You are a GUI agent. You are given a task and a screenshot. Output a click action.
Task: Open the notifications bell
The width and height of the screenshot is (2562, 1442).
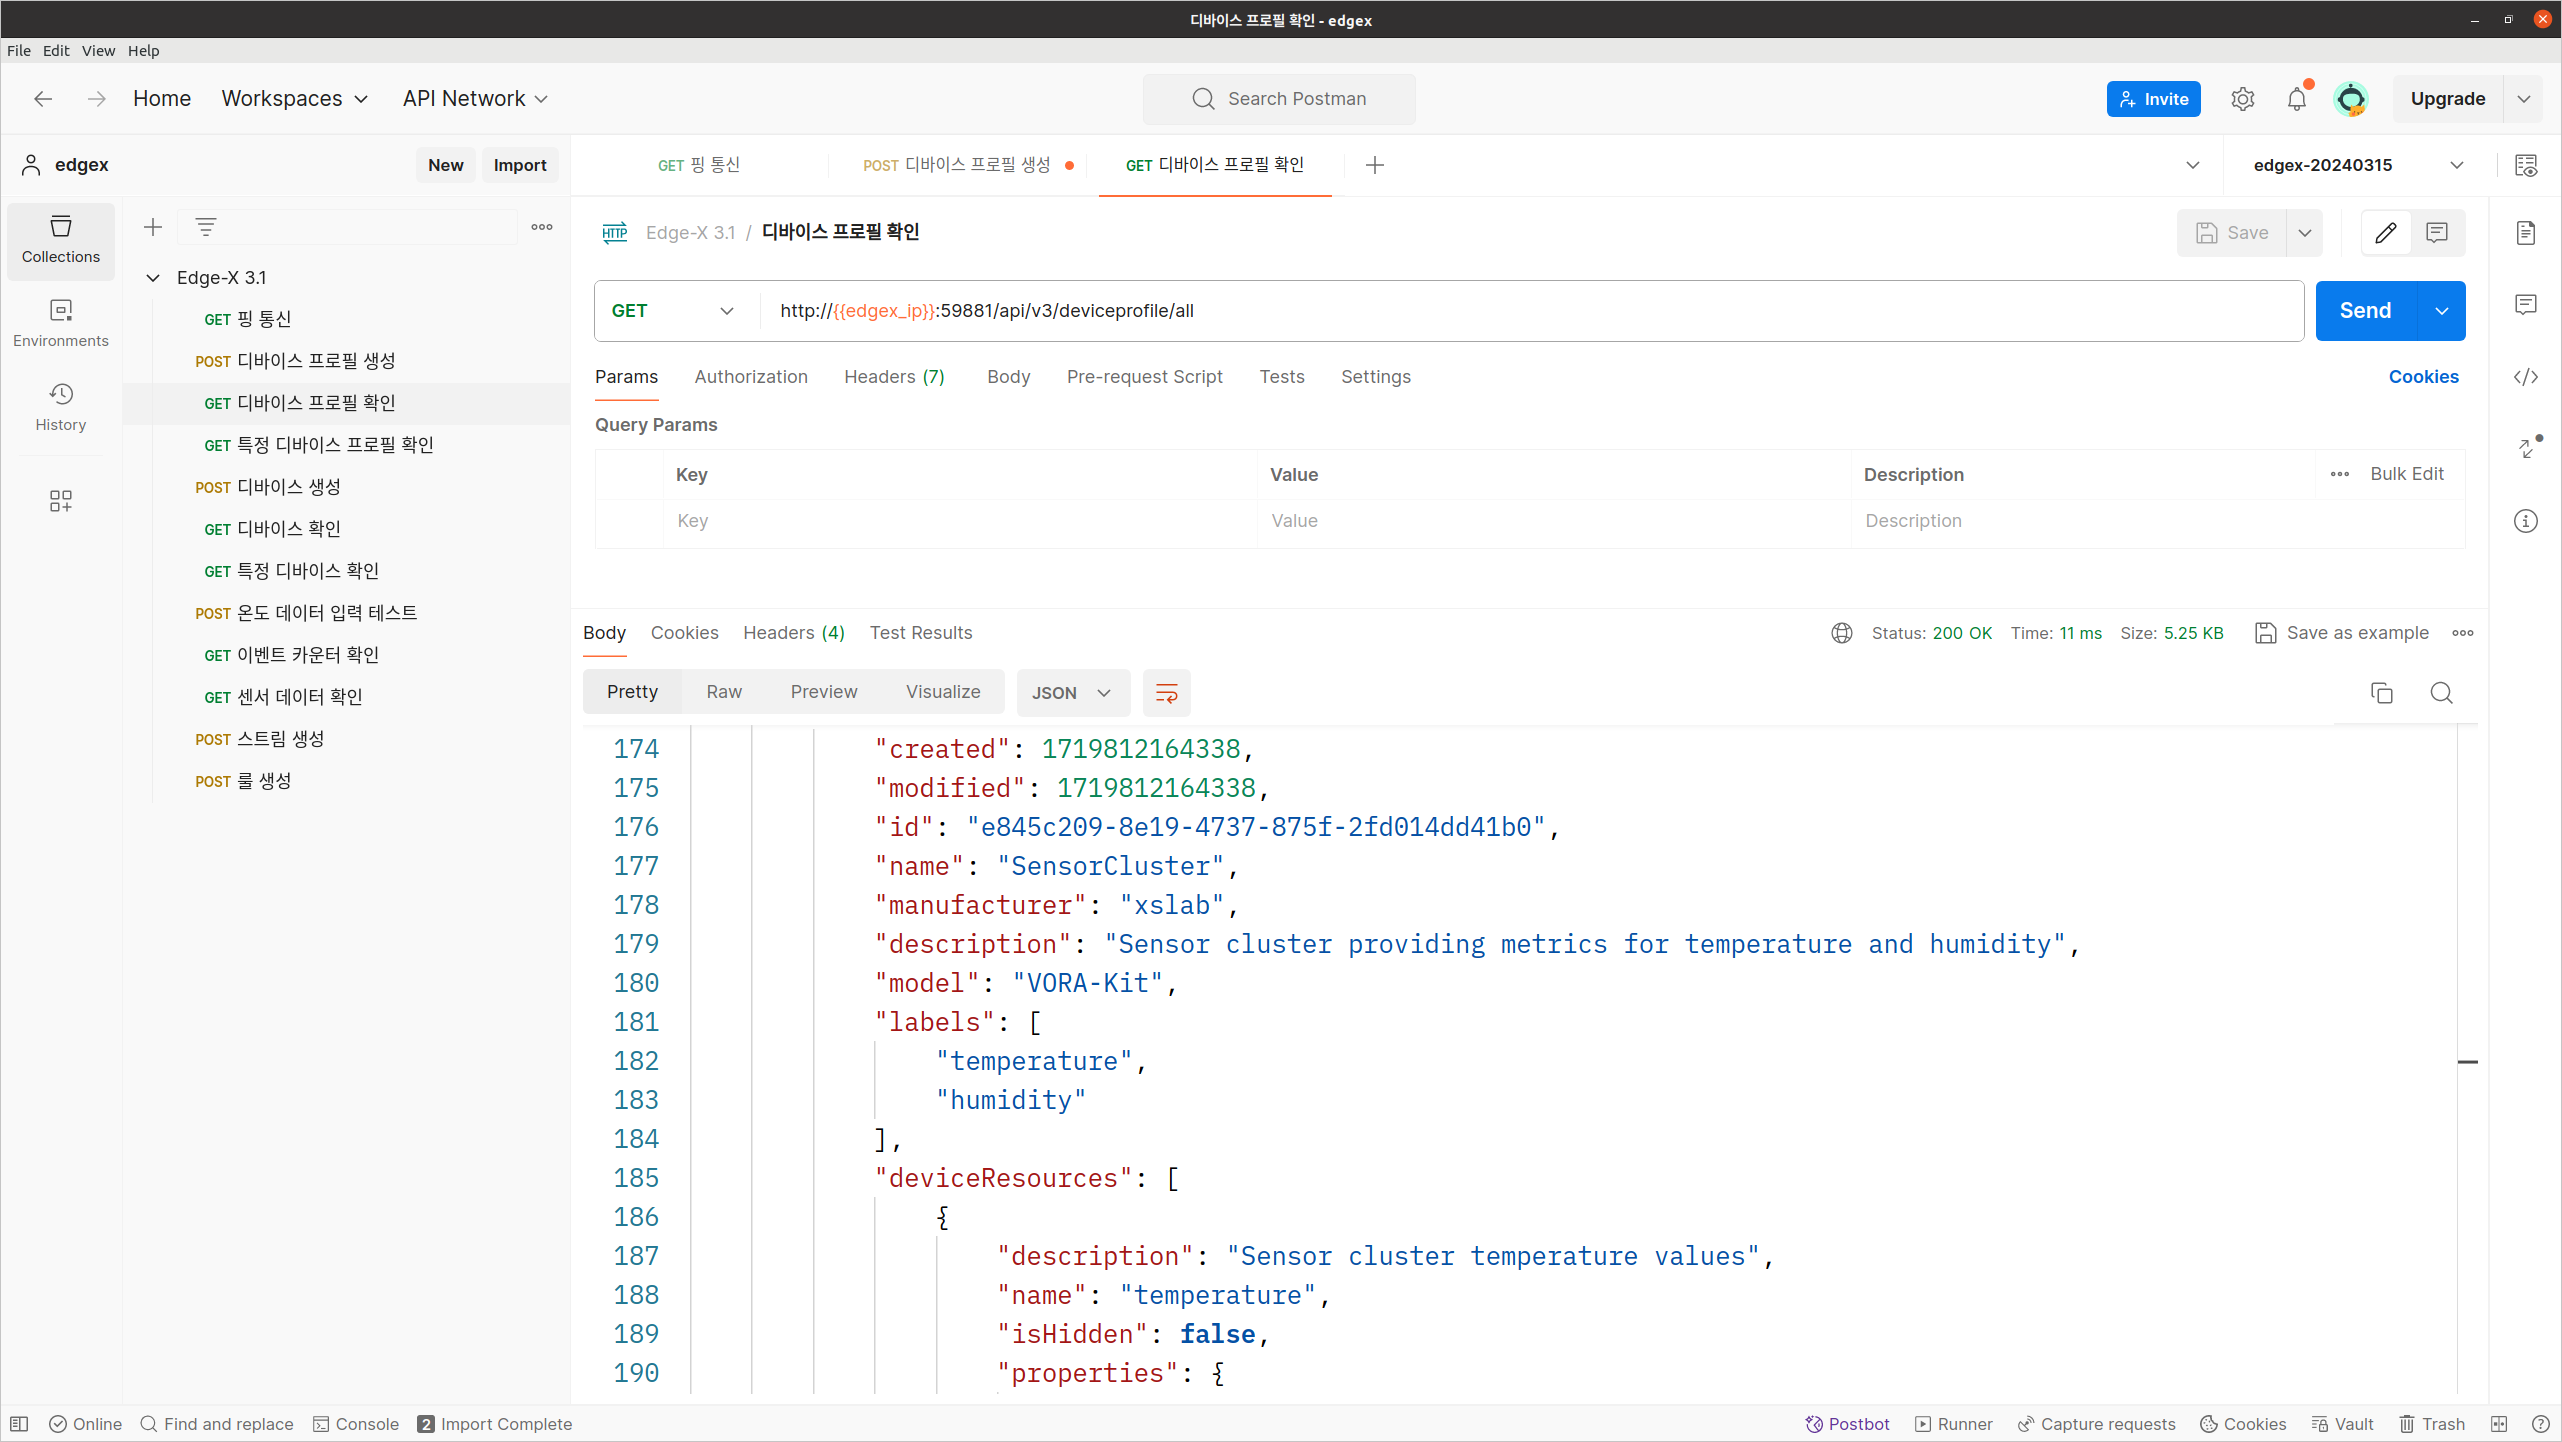[2297, 99]
